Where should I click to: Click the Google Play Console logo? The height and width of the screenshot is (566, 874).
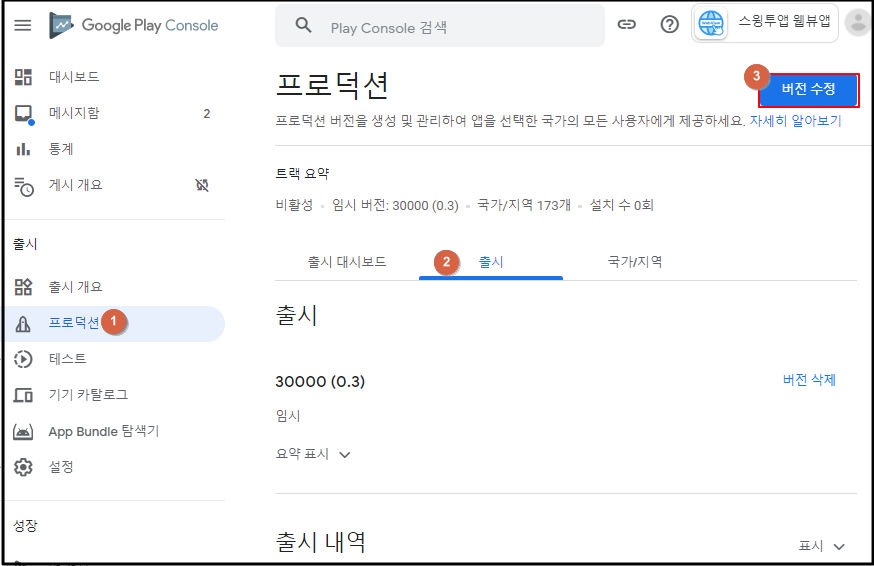(134, 25)
